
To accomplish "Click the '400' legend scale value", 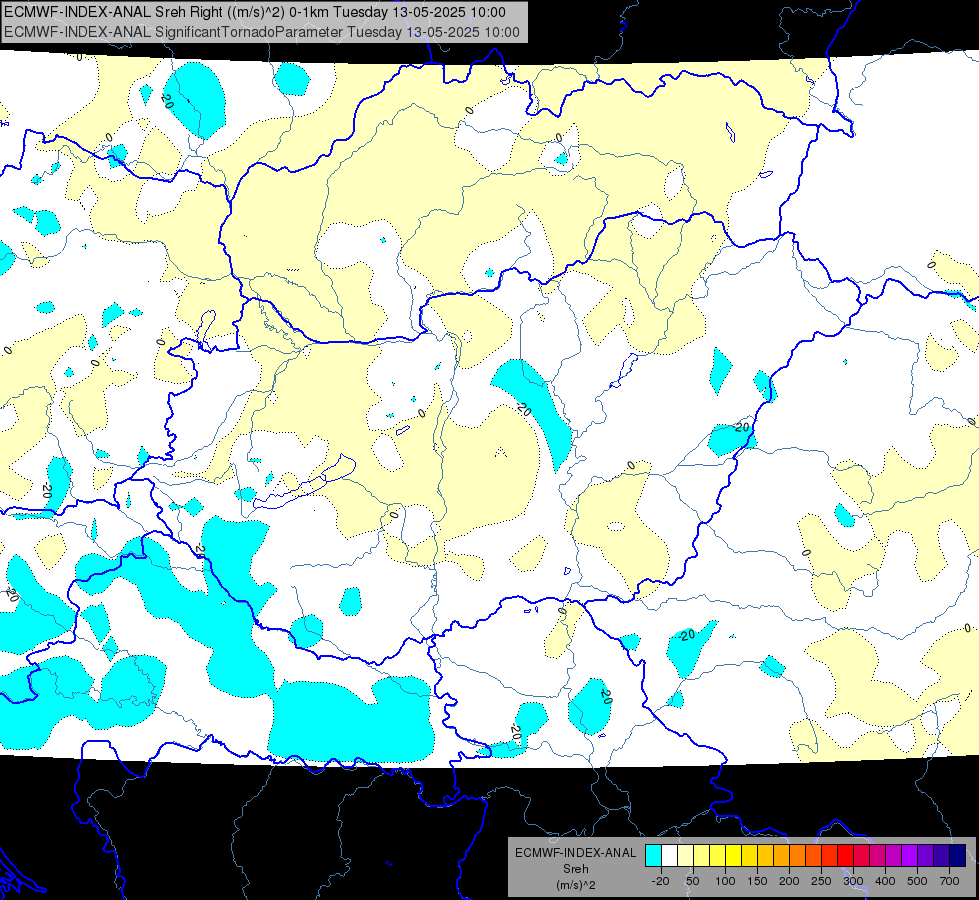I will coord(885,881).
